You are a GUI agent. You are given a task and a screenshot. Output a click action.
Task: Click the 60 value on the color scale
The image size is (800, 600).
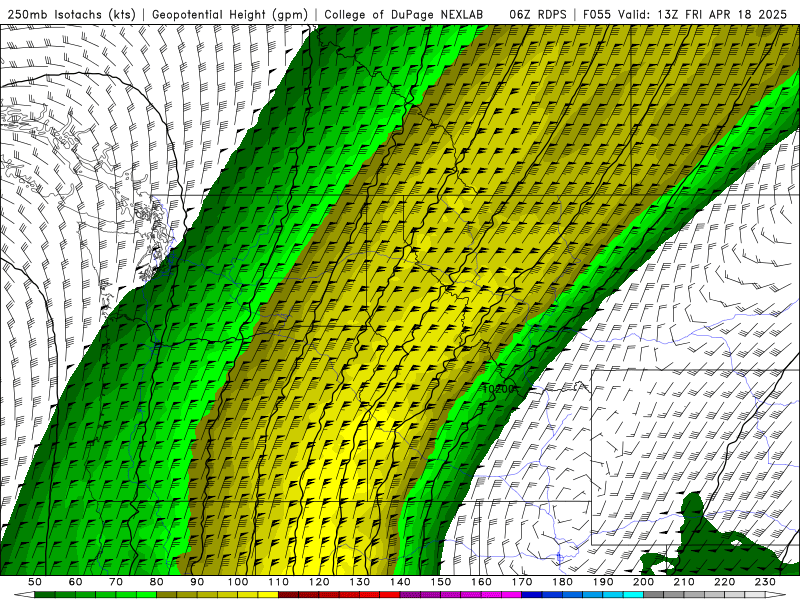(x=76, y=582)
